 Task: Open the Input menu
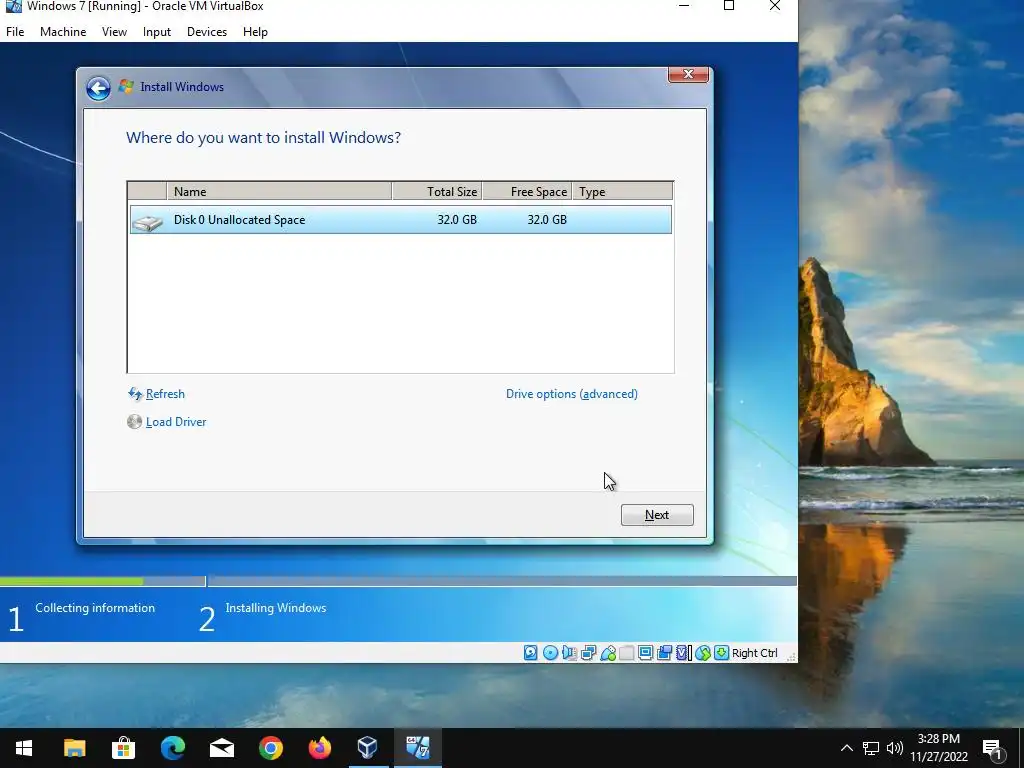click(157, 32)
